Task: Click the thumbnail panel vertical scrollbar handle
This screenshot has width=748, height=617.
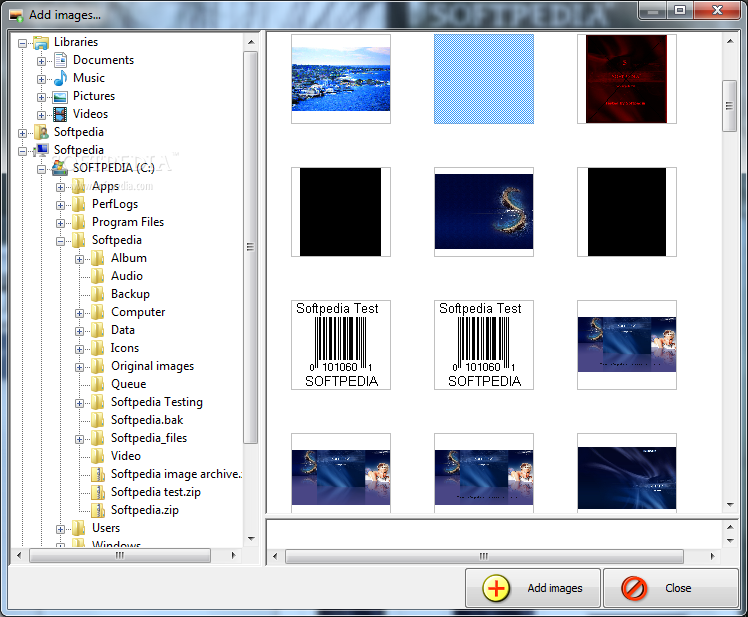Action: point(729,106)
